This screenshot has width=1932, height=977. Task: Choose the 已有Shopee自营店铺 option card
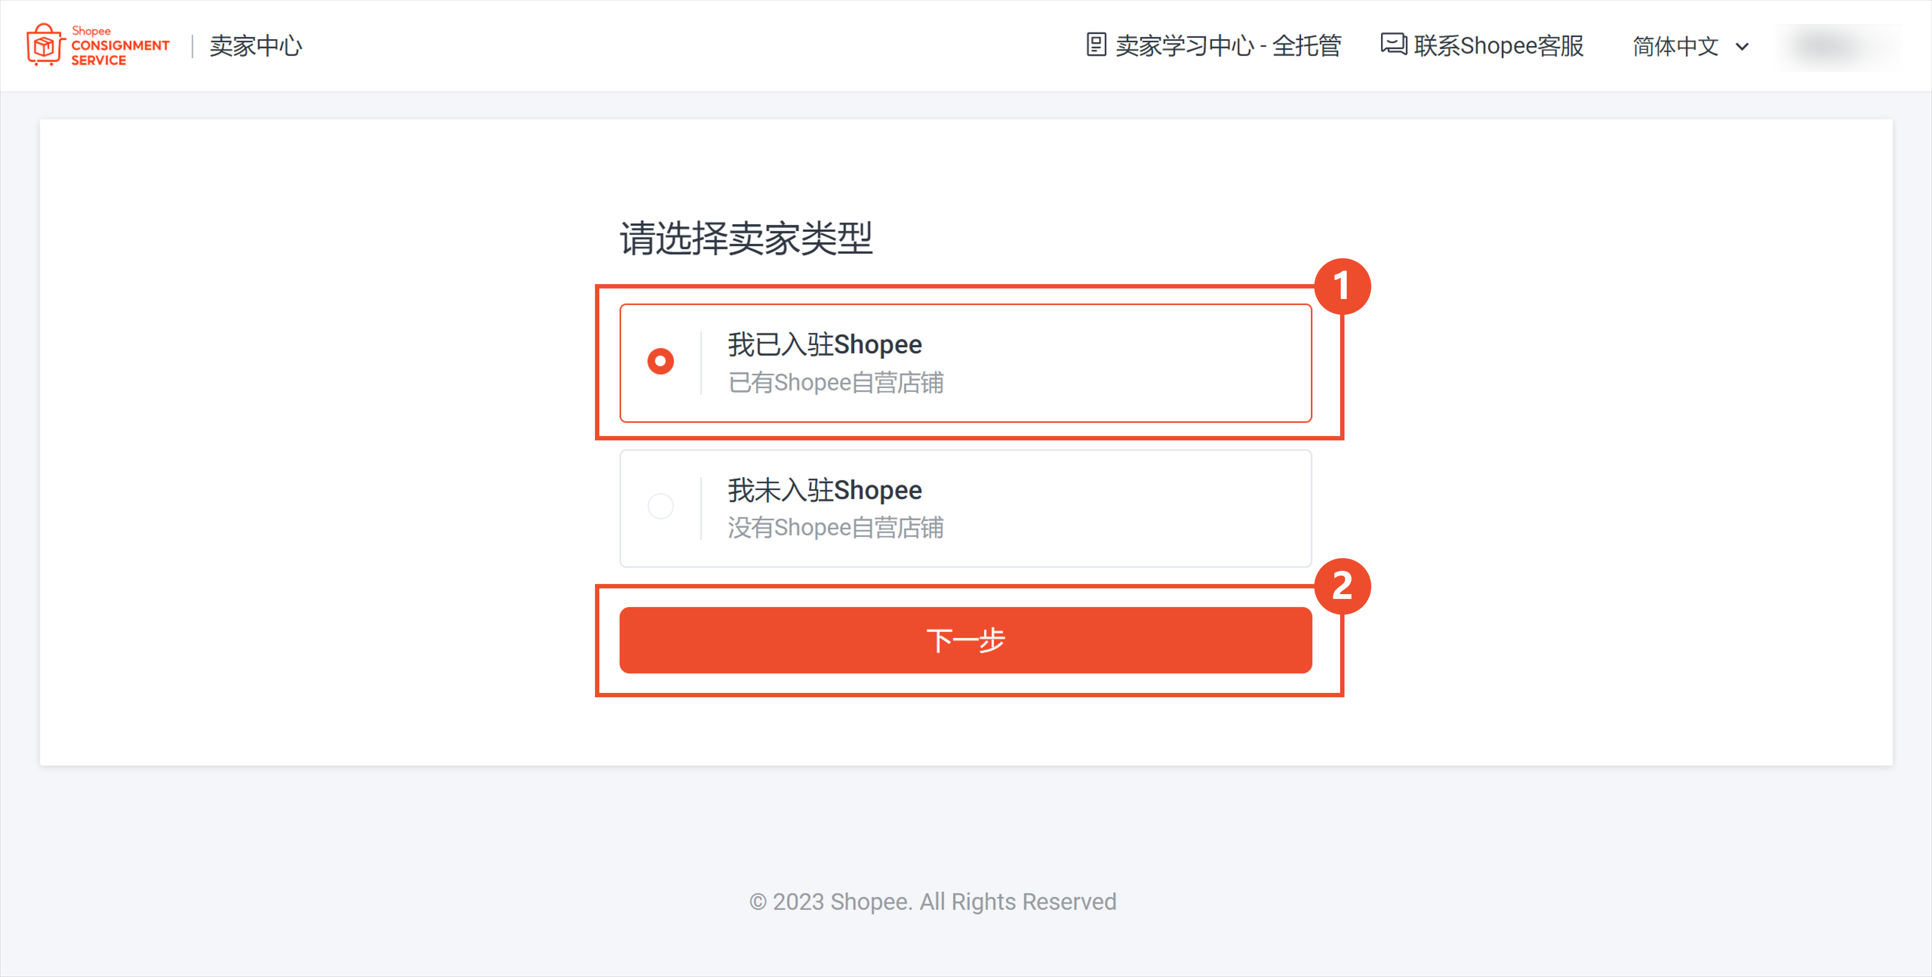click(965, 363)
